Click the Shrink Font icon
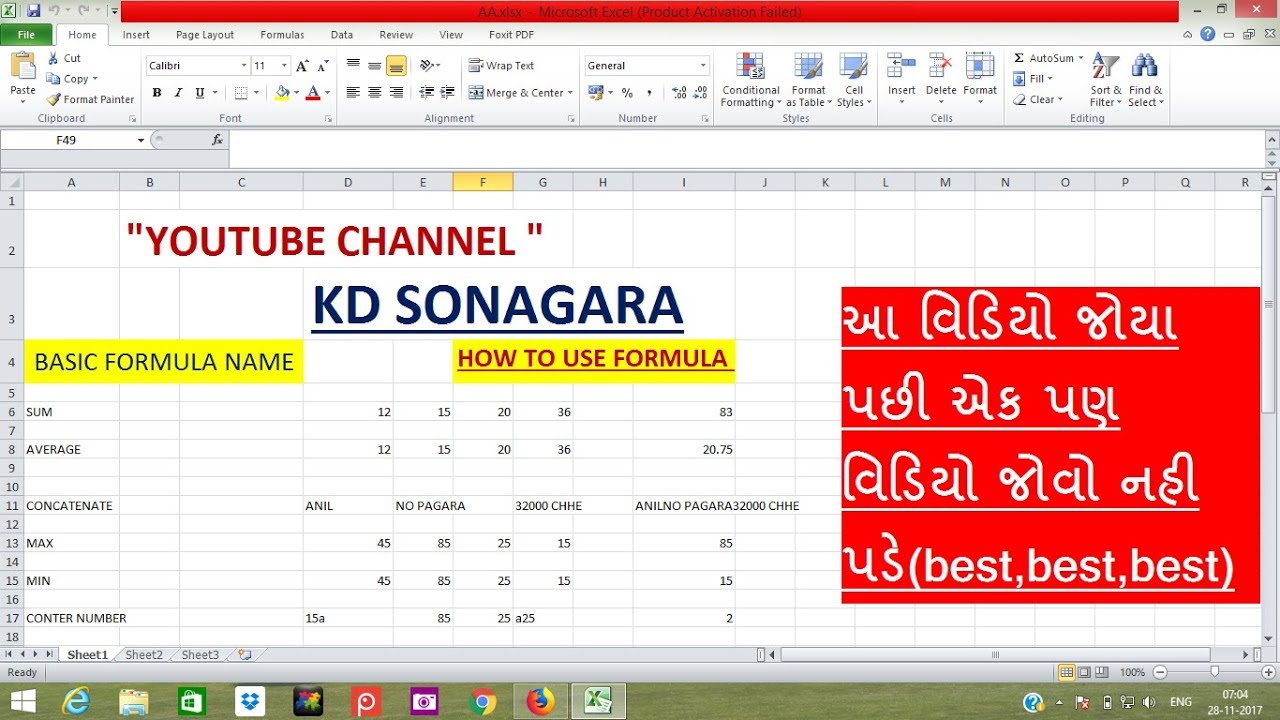Viewport: 1280px width, 720px height. click(323, 66)
